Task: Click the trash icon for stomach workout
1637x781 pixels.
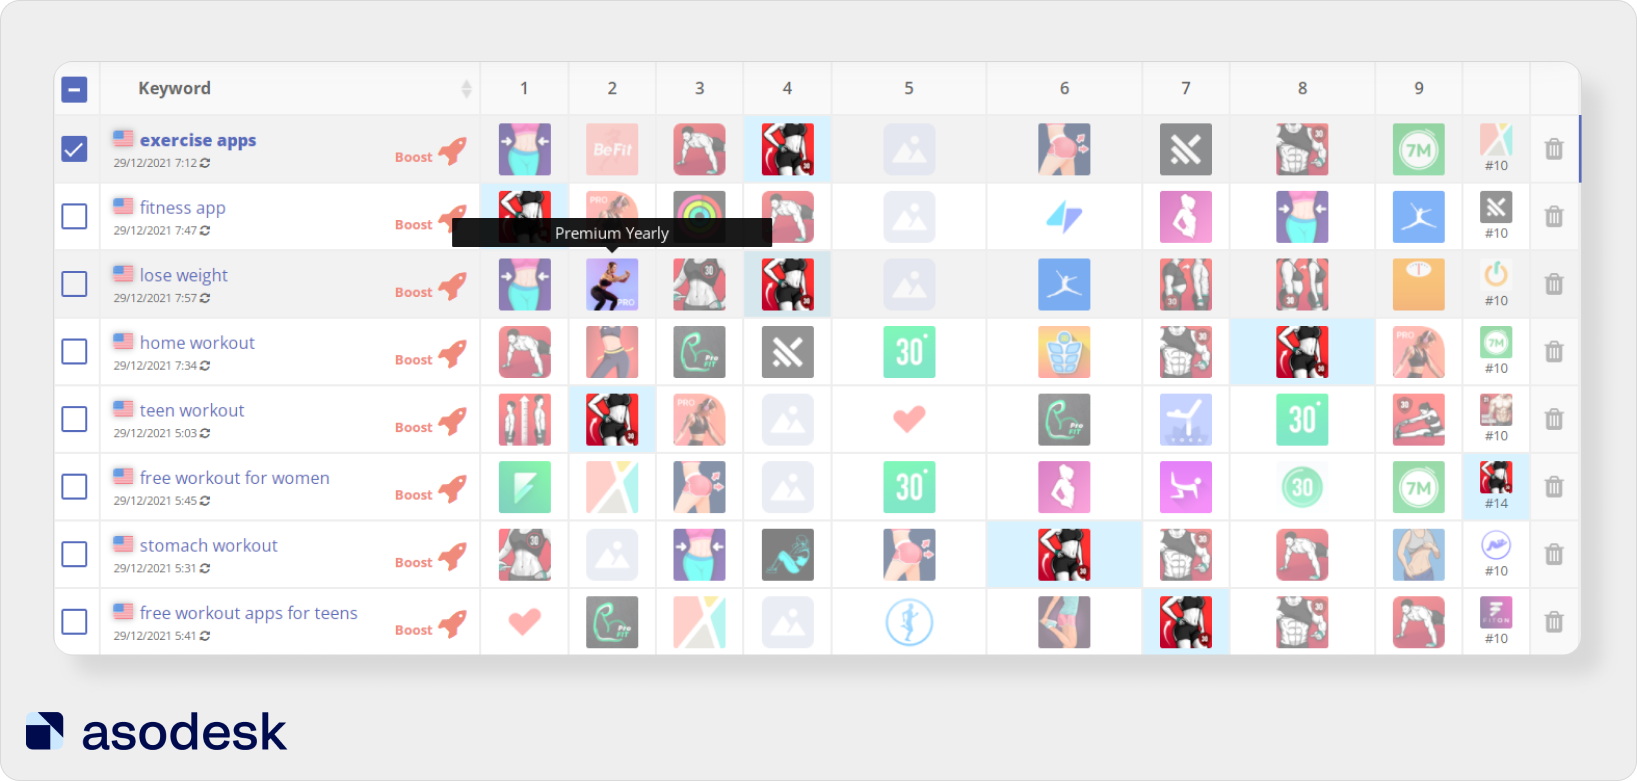Action: [1553, 554]
